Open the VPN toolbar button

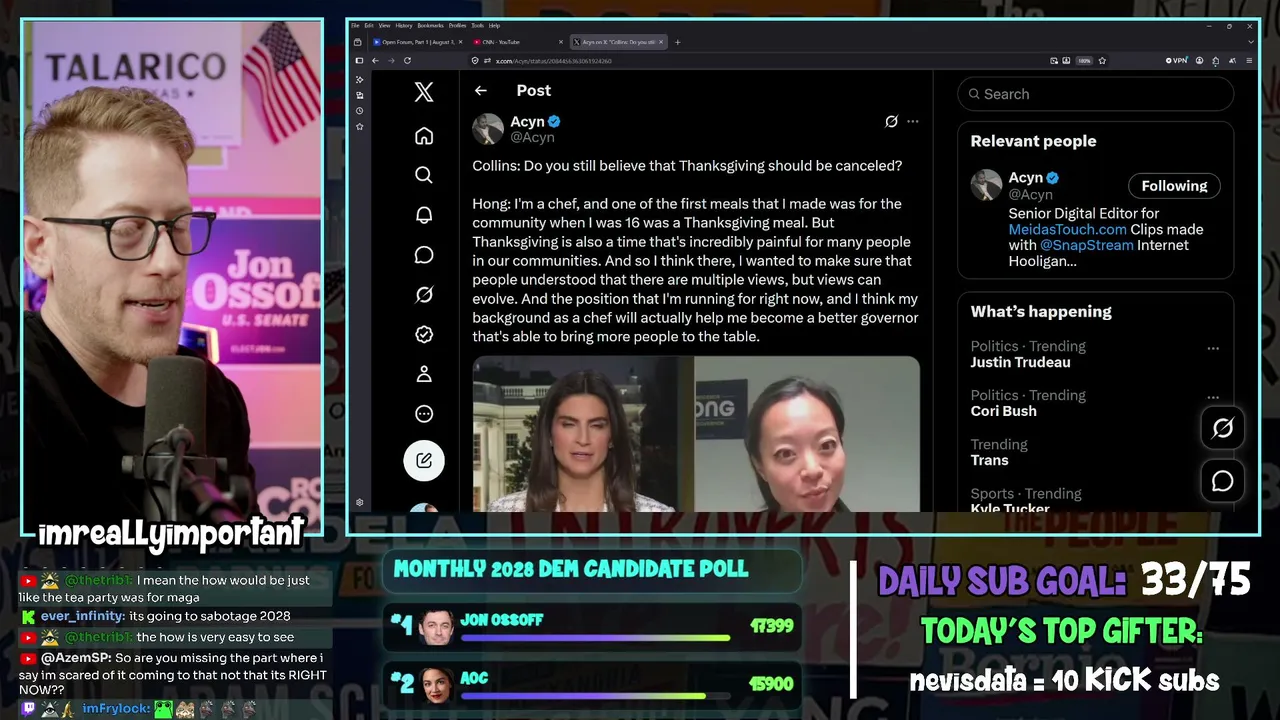(1177, 61)
